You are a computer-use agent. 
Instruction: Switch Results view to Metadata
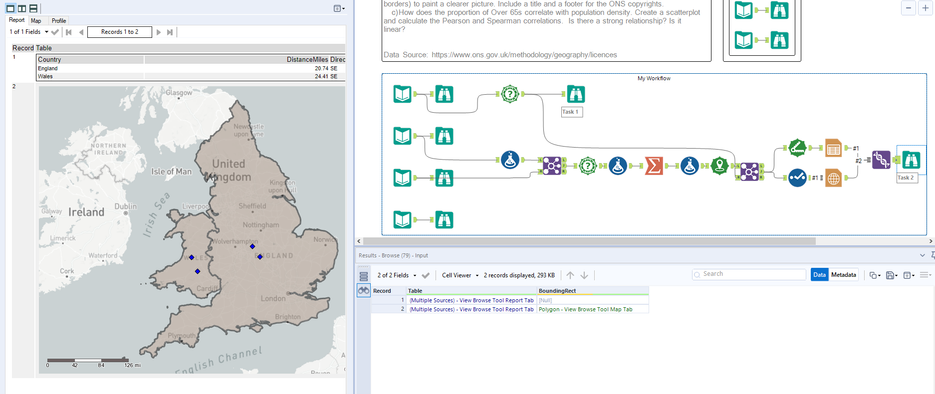click(x=844, y=275)
